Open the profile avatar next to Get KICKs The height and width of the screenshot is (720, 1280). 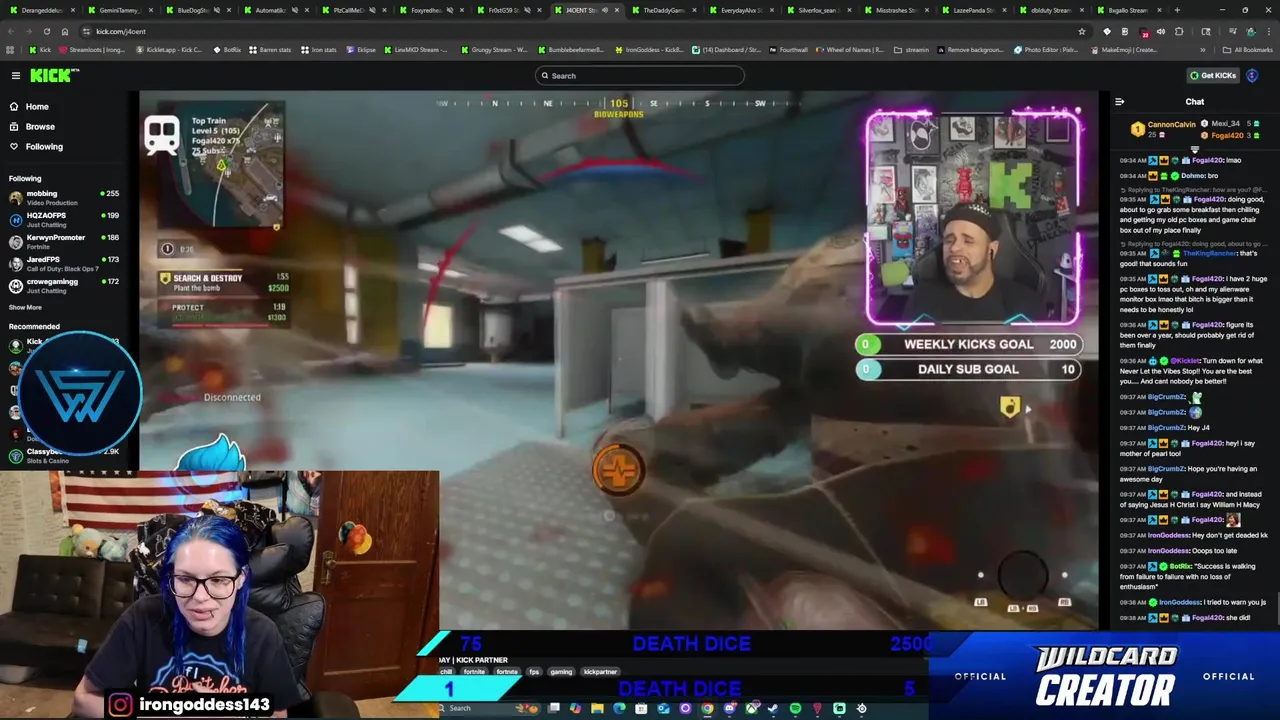tap(1252, 75)
